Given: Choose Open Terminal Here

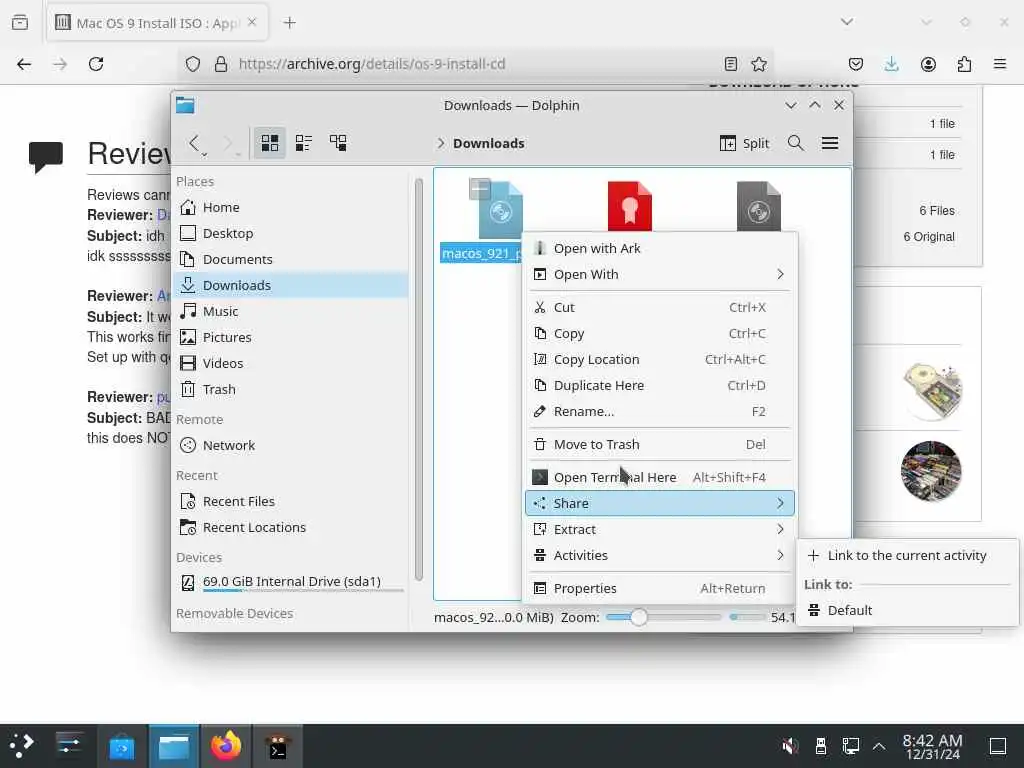Looking at the screenshot, I should [660, 477].
